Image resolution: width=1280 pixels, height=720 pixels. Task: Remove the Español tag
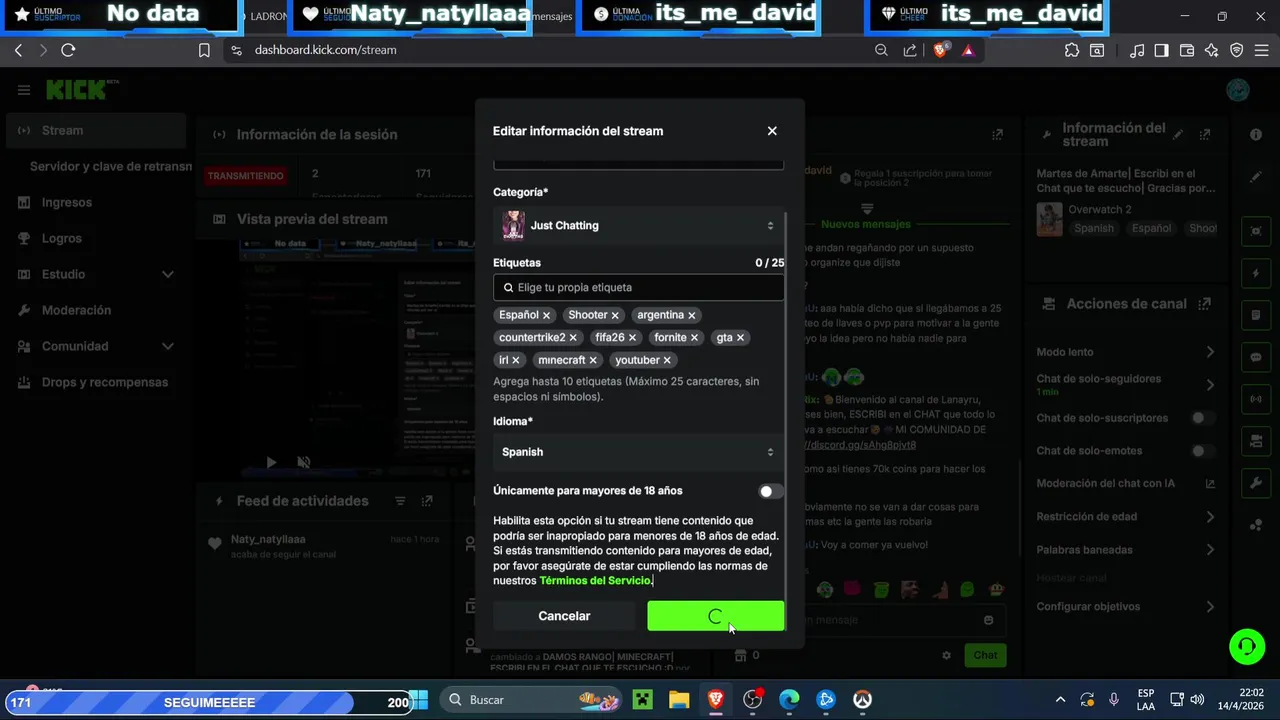pos(546,315)
